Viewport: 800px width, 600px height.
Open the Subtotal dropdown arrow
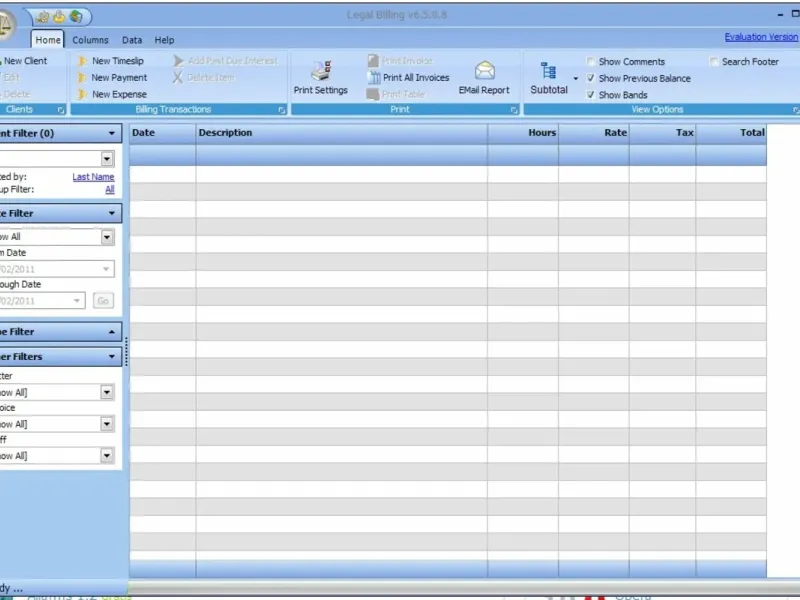point(576,79)
